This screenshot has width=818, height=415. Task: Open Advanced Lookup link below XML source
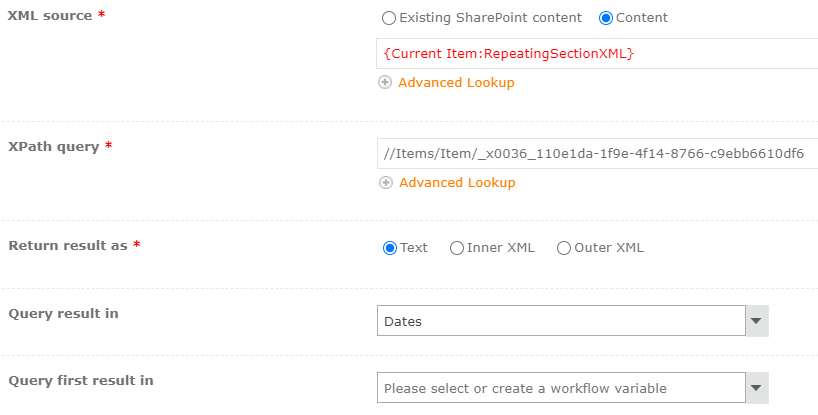[456, 83]
